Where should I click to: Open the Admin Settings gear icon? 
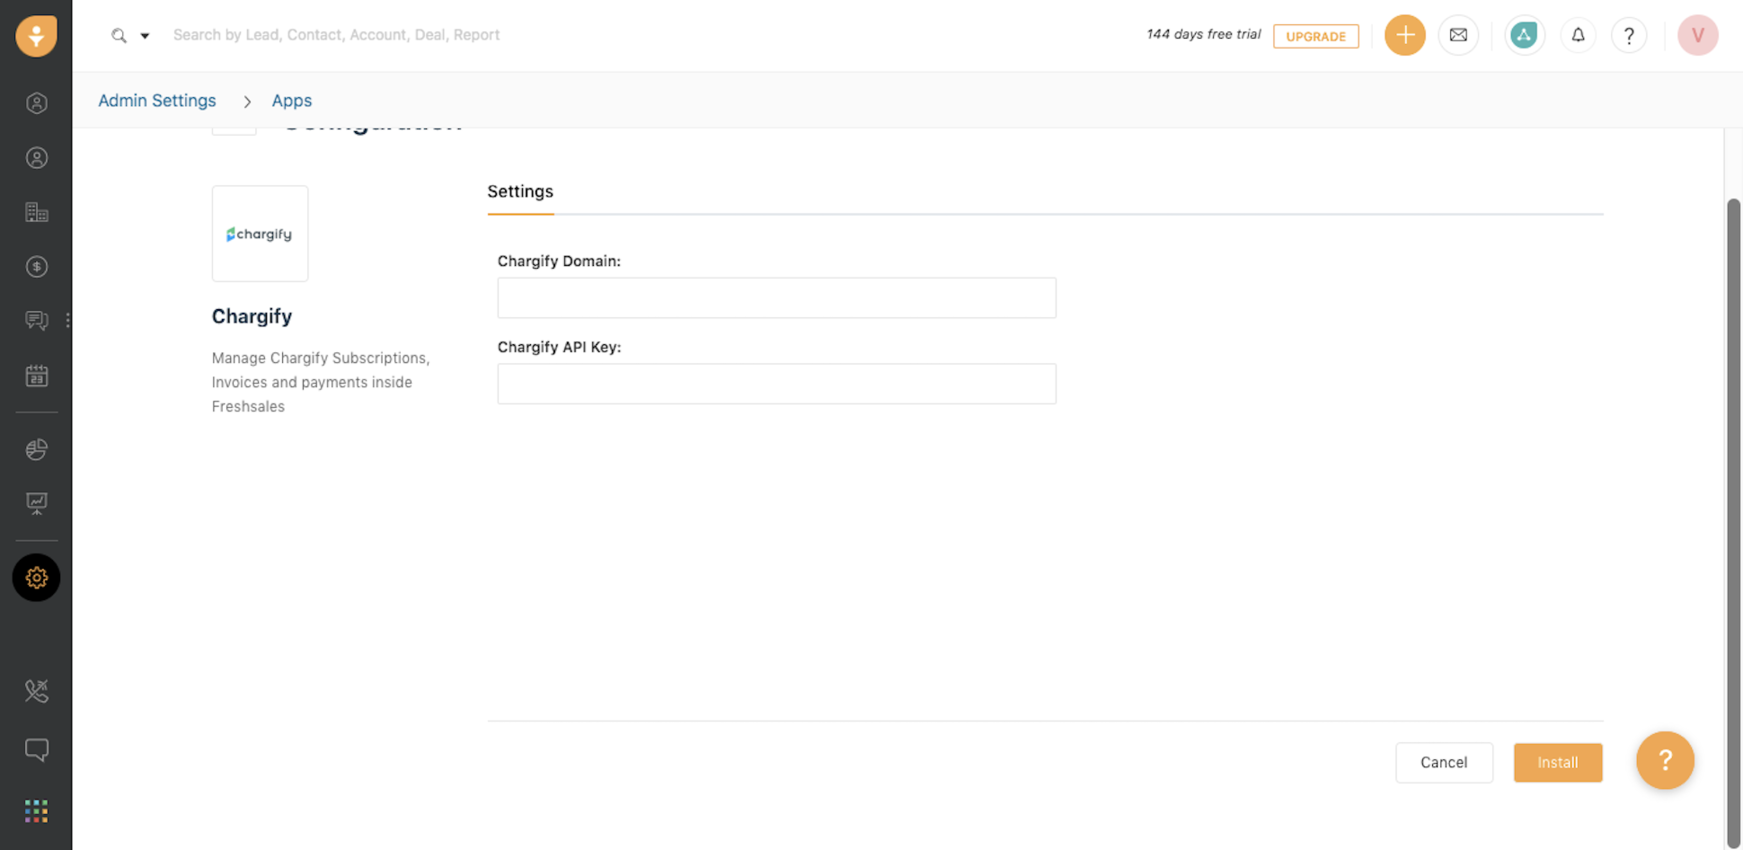pyautogui.click(x=36, y=578)
